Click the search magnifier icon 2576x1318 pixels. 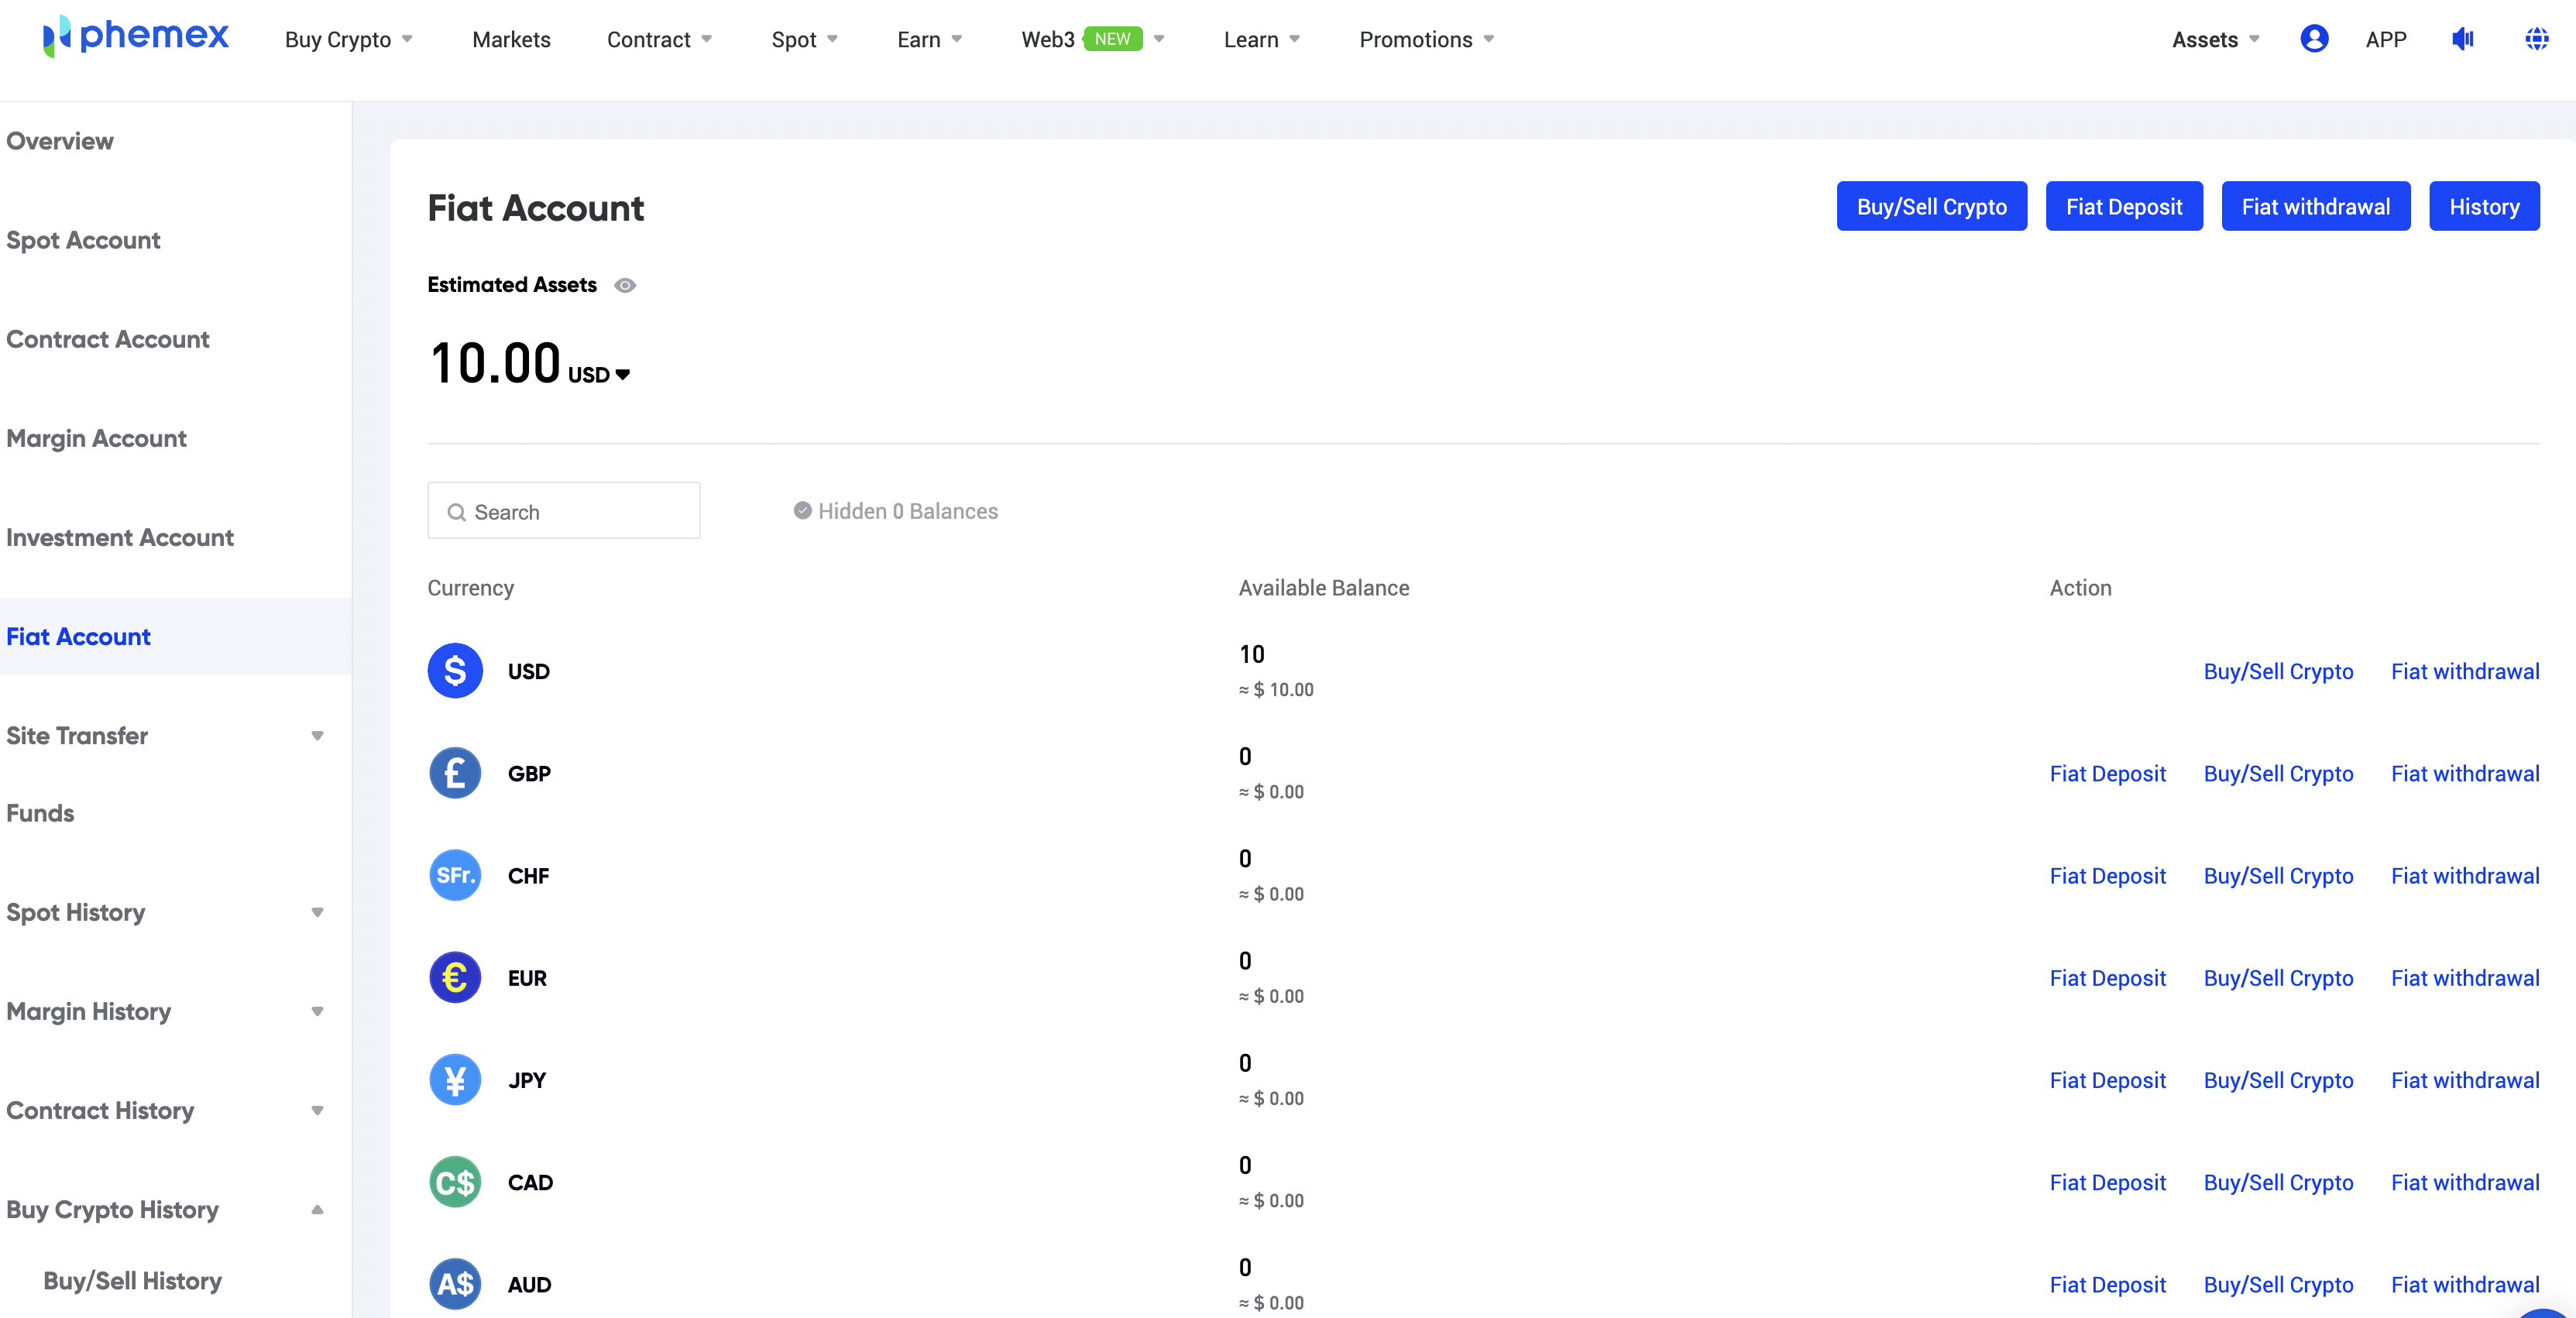457,512
